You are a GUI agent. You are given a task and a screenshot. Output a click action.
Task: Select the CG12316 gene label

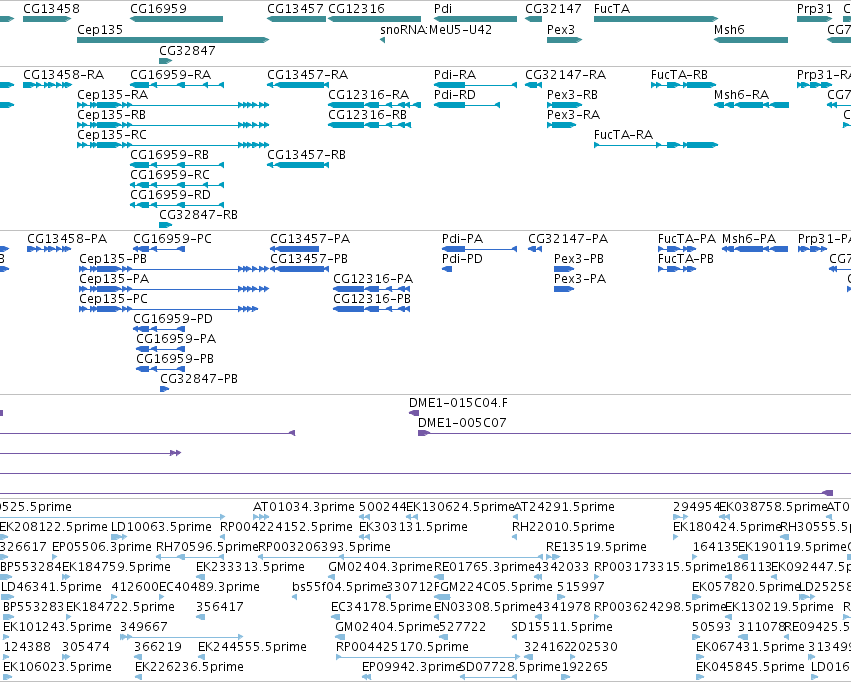357,9
